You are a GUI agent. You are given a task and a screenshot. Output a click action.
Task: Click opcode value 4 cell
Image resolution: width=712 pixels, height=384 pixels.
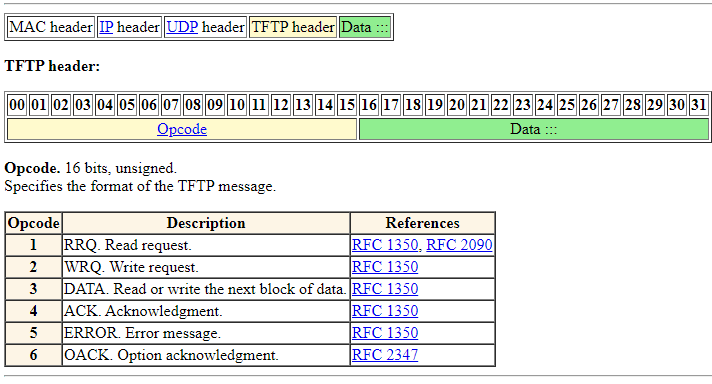click(x=34, y=311)
